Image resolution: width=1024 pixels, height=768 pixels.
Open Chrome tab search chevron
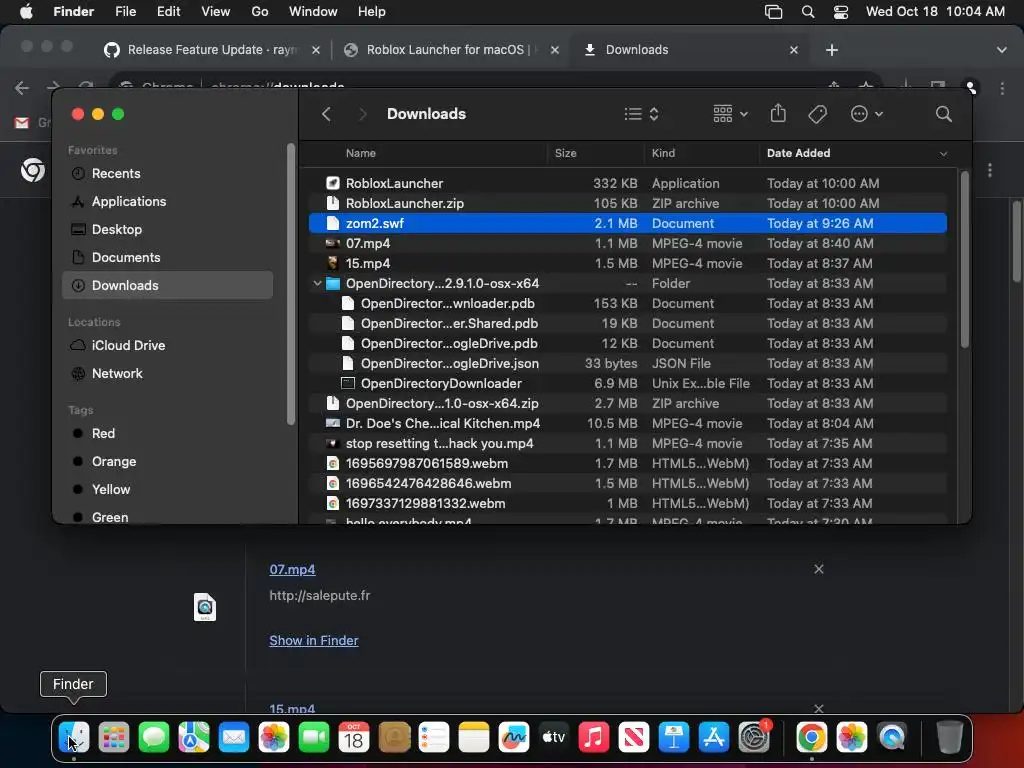click(x=1001, y=50)
